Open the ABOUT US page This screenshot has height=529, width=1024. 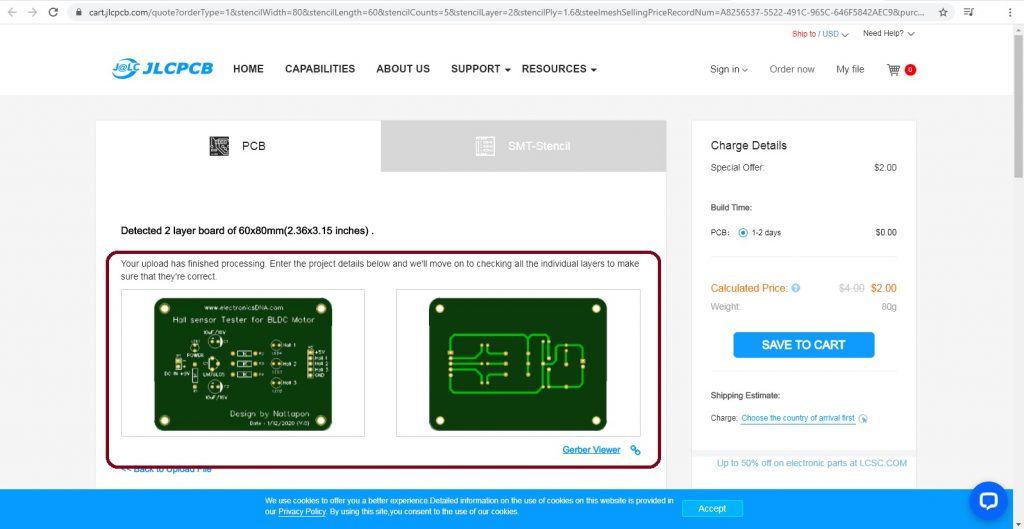(403, 69)
